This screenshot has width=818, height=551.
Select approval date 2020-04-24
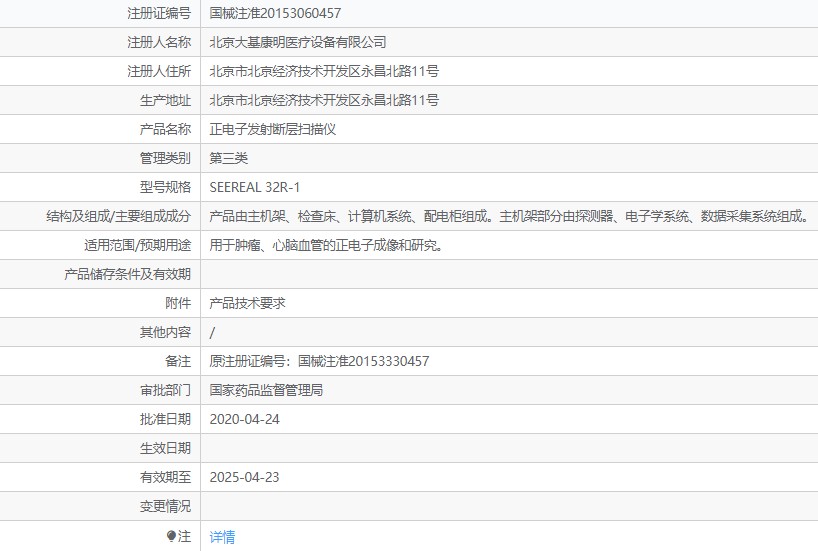tap(245, 419)
